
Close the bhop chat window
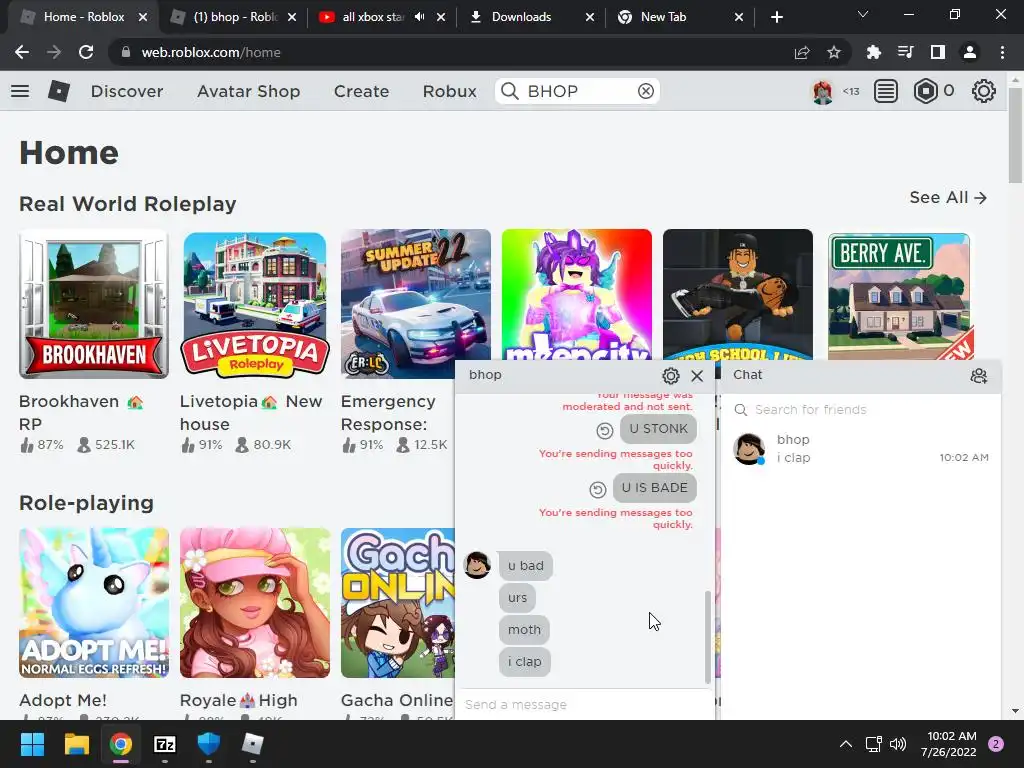point(697,376)
